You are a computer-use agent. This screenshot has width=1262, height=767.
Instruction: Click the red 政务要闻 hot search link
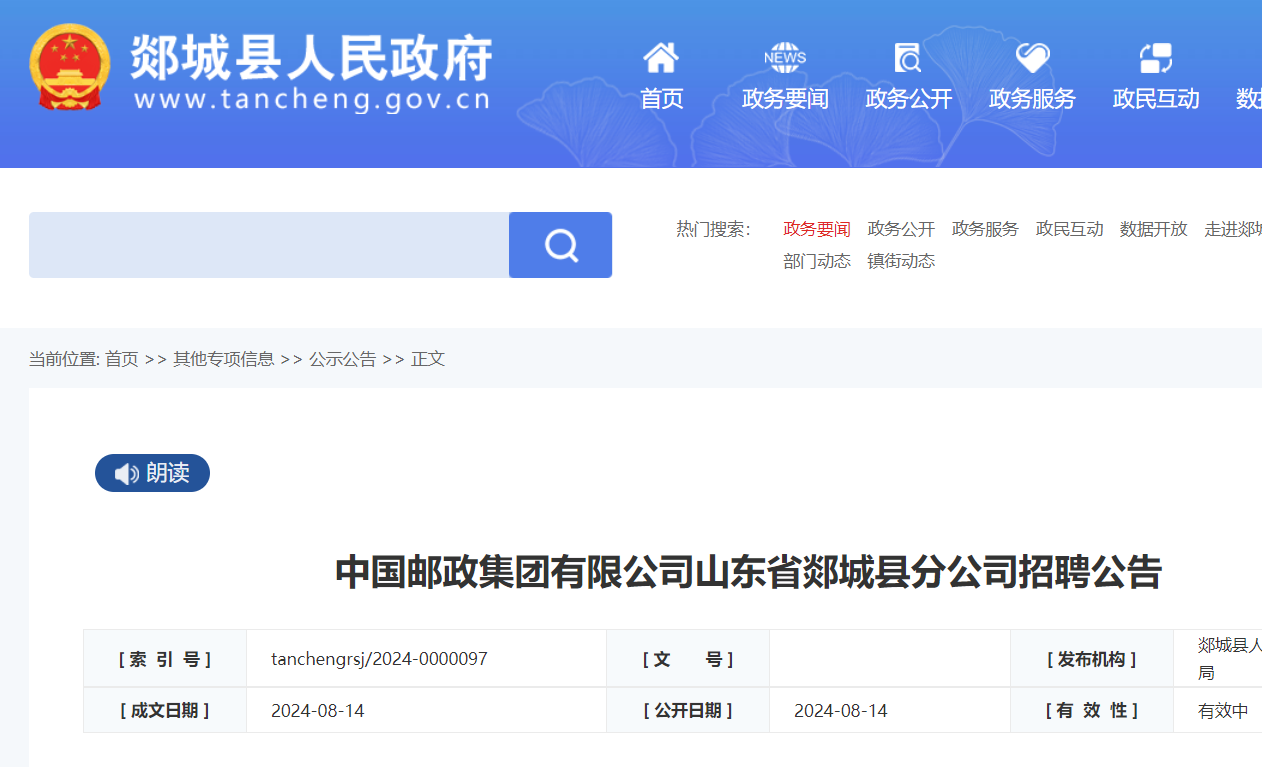pyautogui.click(x=817, y=229)
